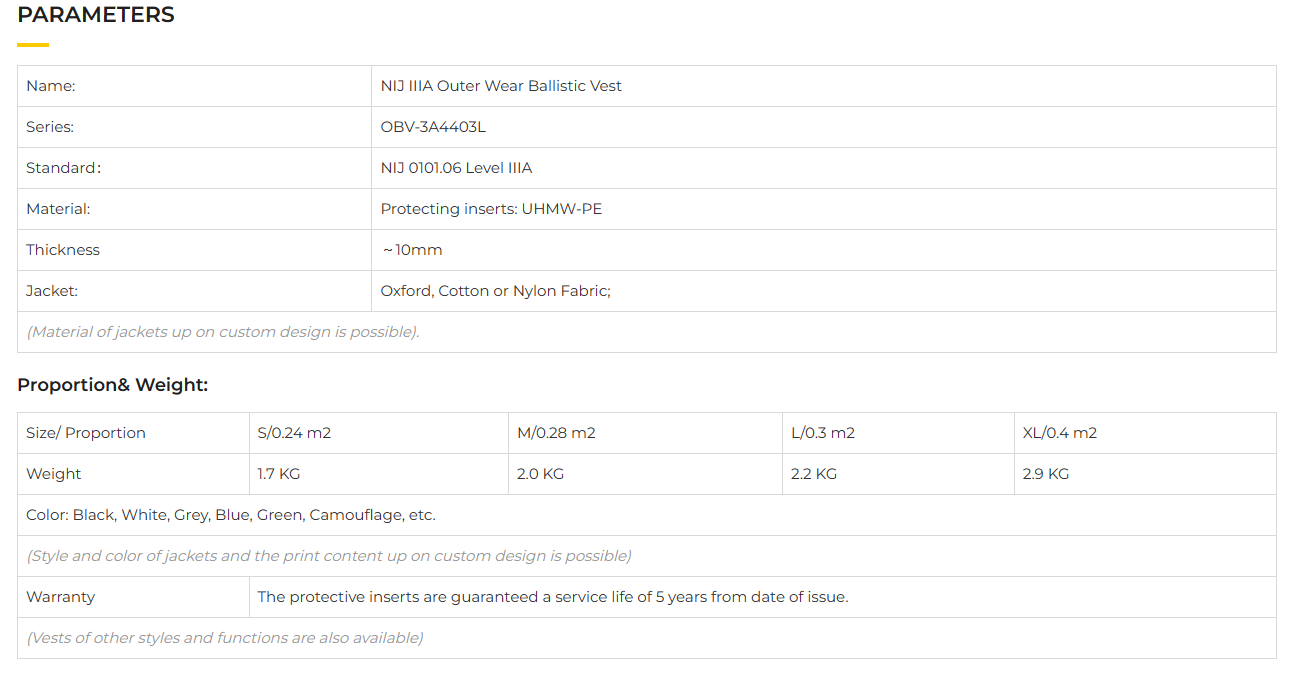Select the 'Oxford, Cotton or Nylon Fabric' cell

[495, 291]
